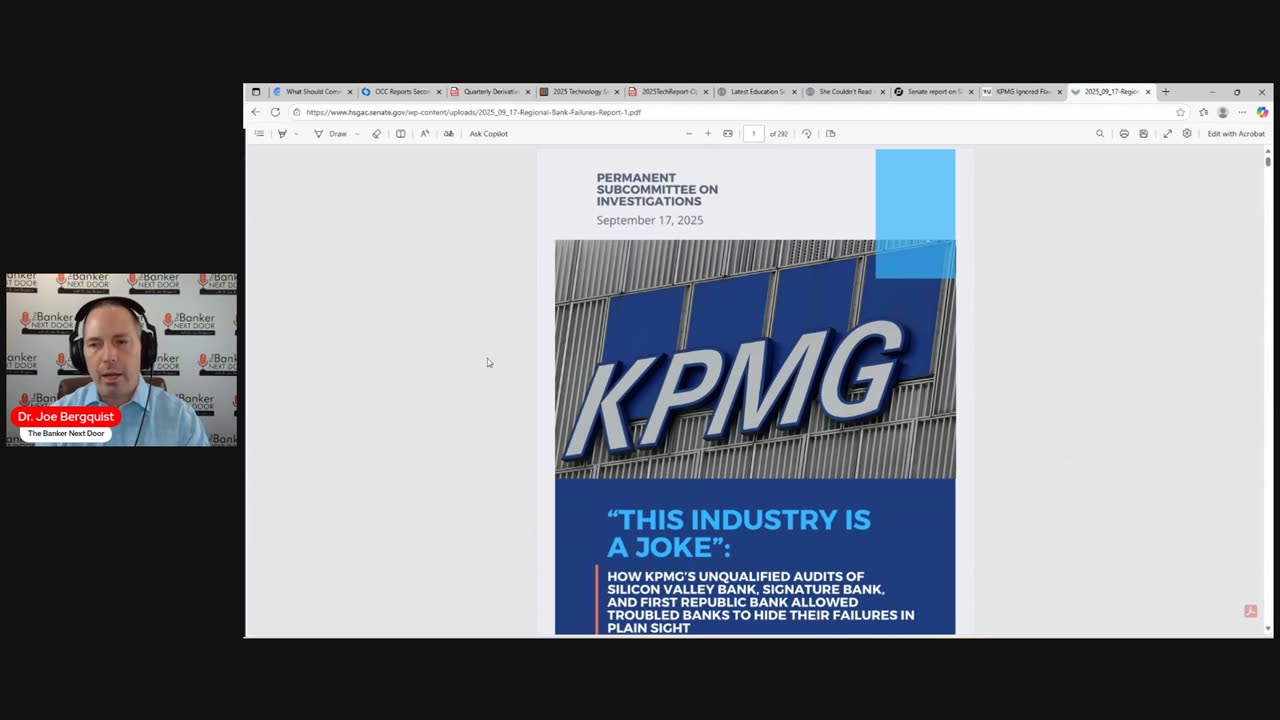Click Edit with Acrobat
The image size is (1280, 720).
pyautogui.click(x=1236, y=133)
